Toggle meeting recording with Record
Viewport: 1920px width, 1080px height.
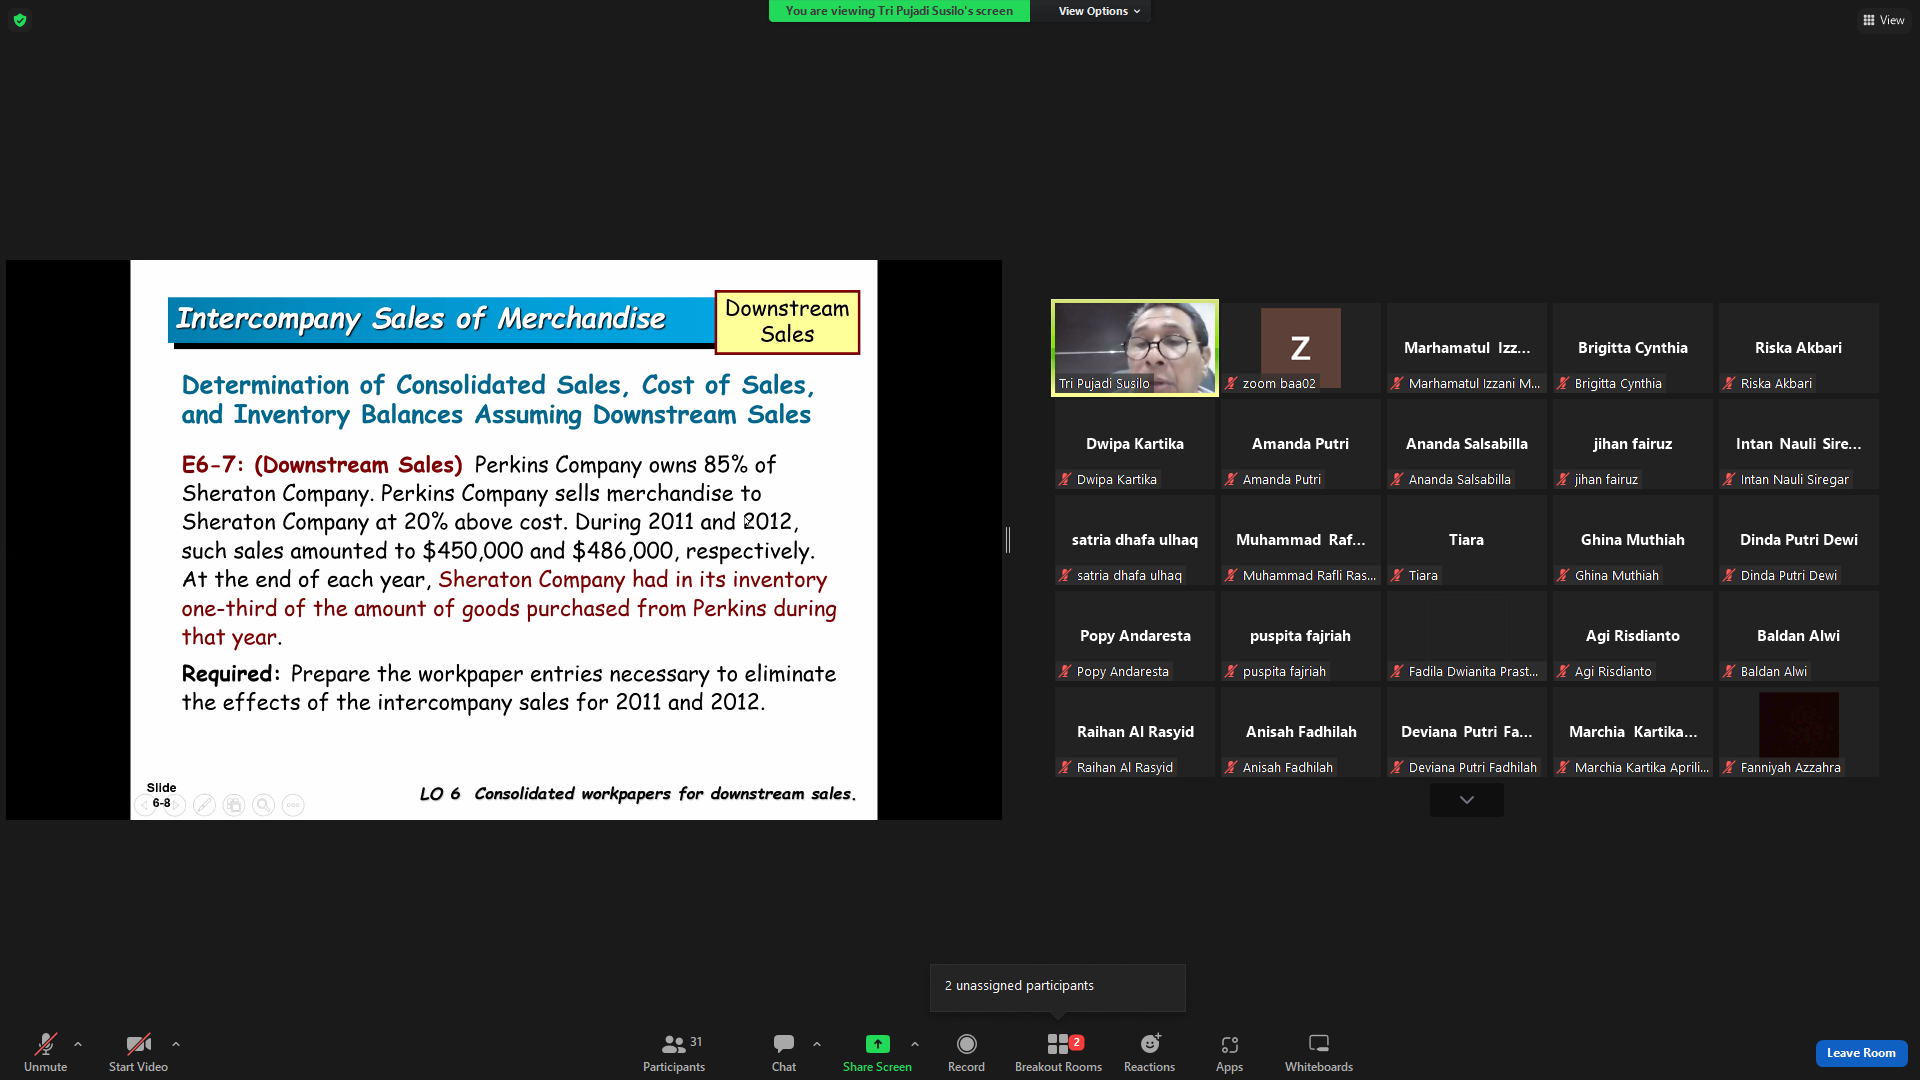tap(966, 1053)
